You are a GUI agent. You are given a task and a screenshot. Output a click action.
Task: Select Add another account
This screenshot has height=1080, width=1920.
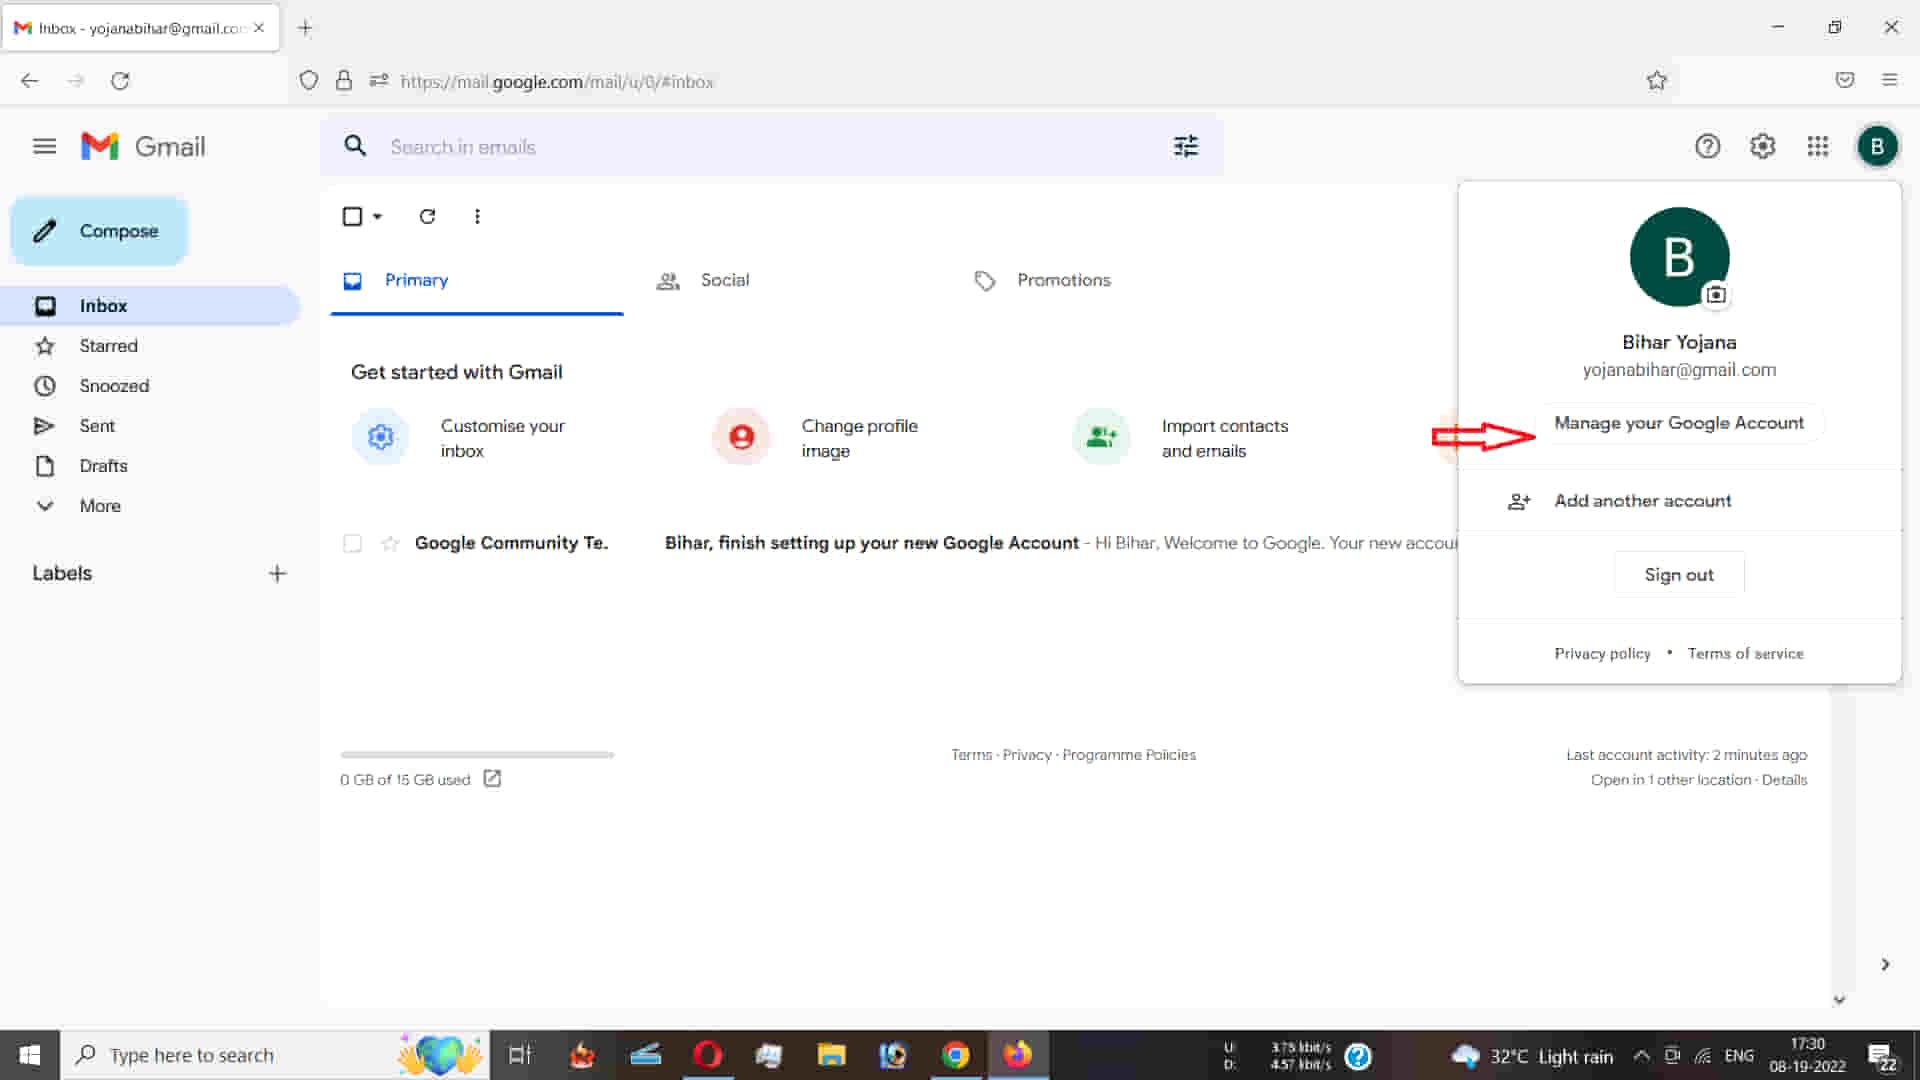click(1679, 501)
